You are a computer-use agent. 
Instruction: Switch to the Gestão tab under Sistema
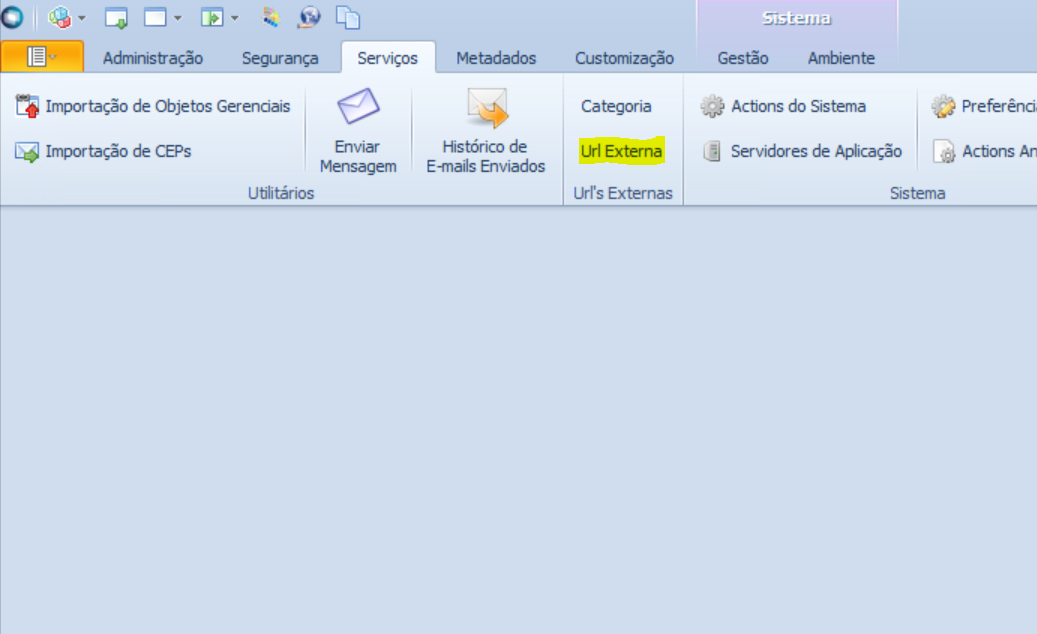tap(743, 58)
